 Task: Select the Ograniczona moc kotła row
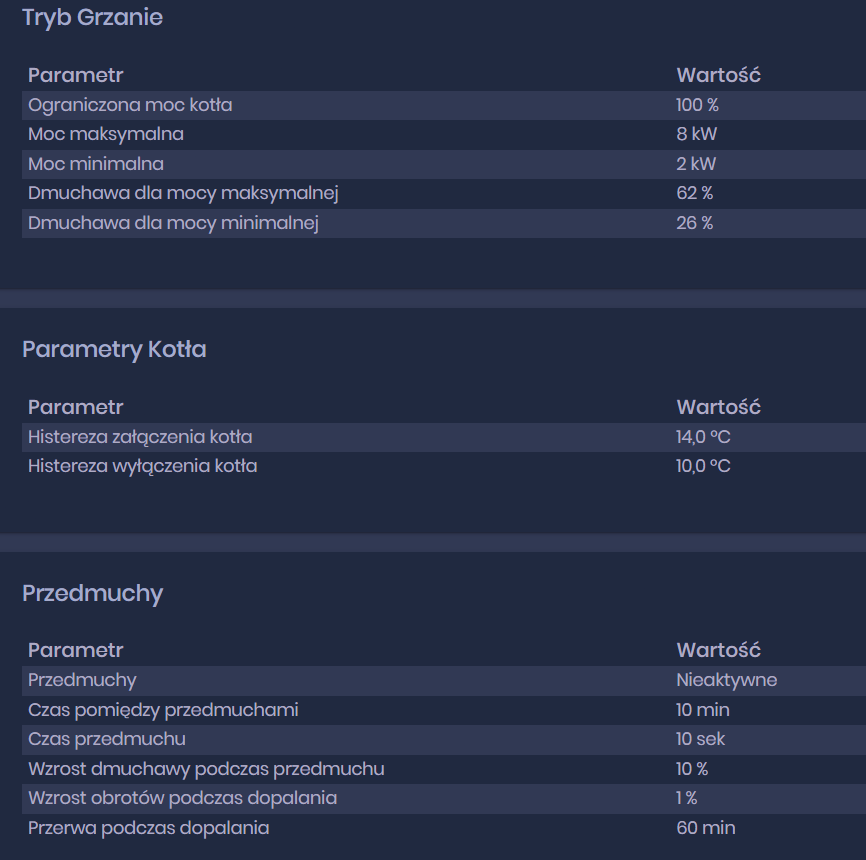[x=130, y=105]
